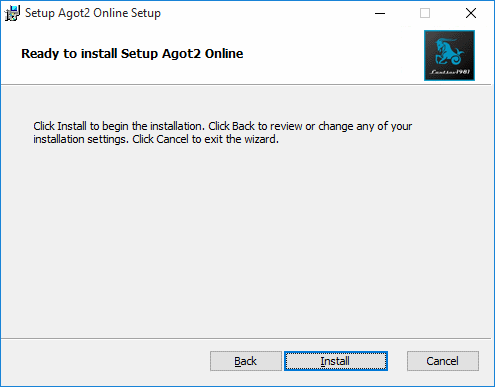The image size is (495, 387).
Task: Click the text line "Click Cancel to exit the wizard"
Action: [x=205, y=139]
